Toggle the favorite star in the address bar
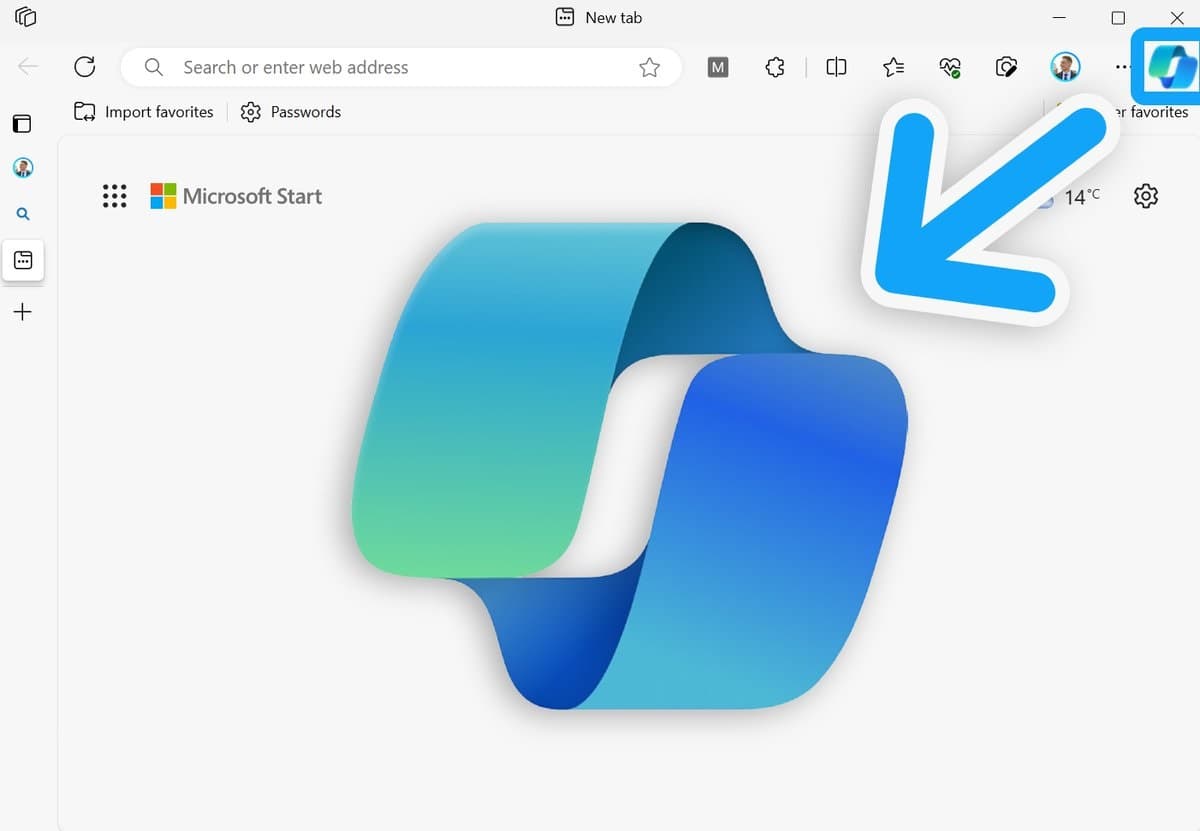The image size is (1200, 831). (650, 67)
